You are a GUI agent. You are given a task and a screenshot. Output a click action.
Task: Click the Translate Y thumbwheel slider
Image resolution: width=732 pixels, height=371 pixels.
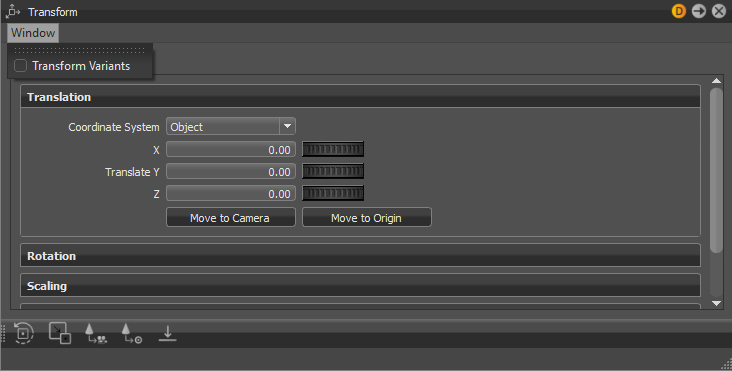[x=333, y=171]
